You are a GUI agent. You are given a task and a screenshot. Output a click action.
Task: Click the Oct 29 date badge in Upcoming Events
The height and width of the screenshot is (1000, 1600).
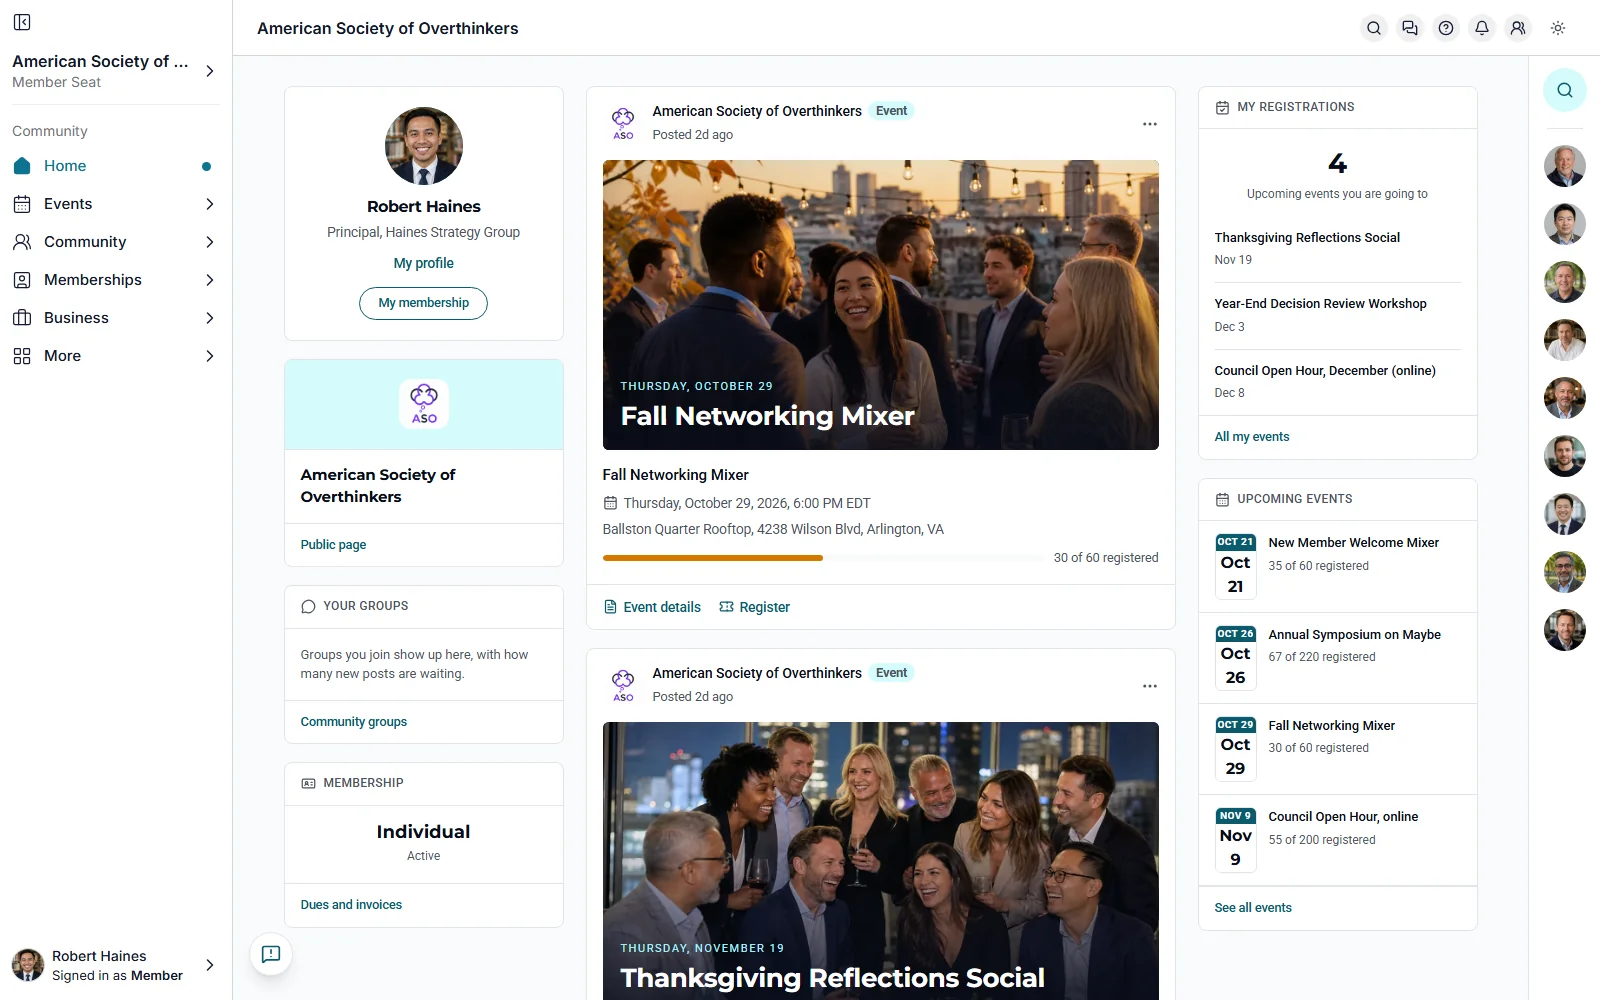click(x=1235, y=749)
